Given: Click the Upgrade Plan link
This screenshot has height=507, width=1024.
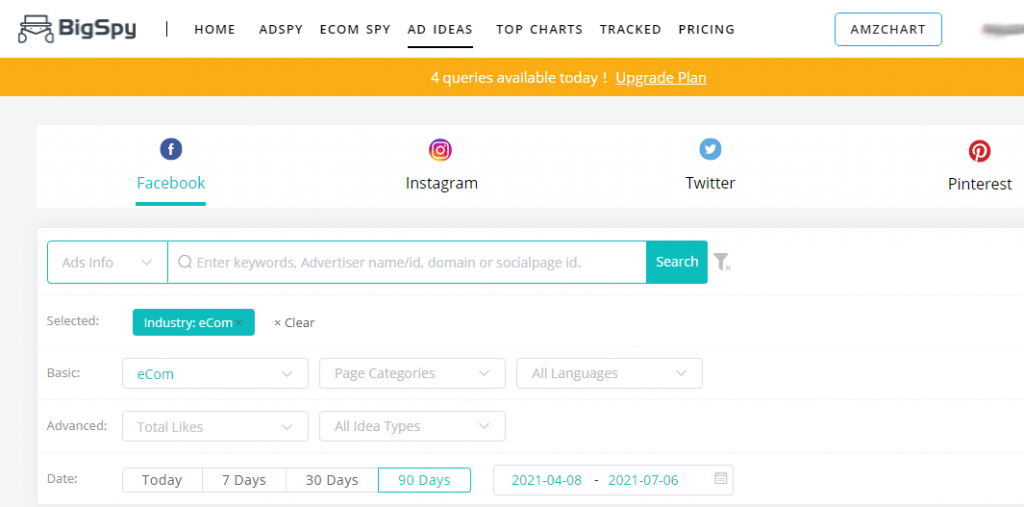Looking at the screenshot, I should coord(661,78).
